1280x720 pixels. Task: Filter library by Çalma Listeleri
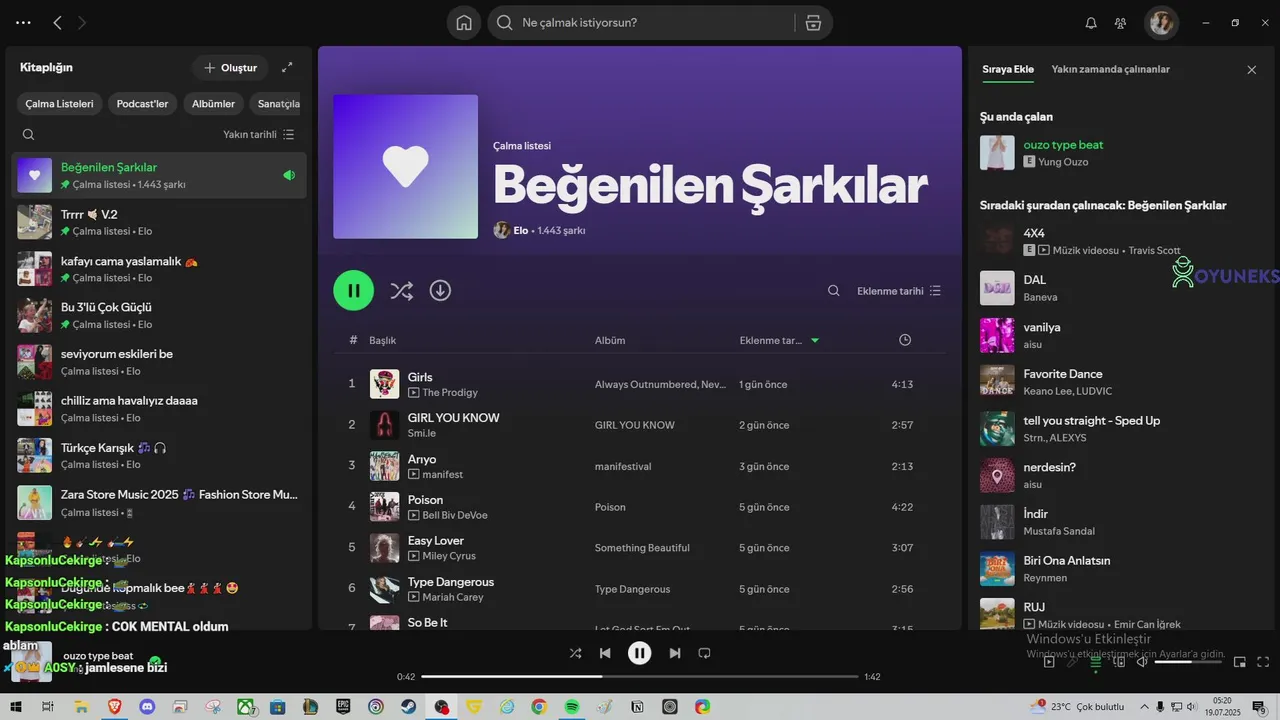click(59, 104)
